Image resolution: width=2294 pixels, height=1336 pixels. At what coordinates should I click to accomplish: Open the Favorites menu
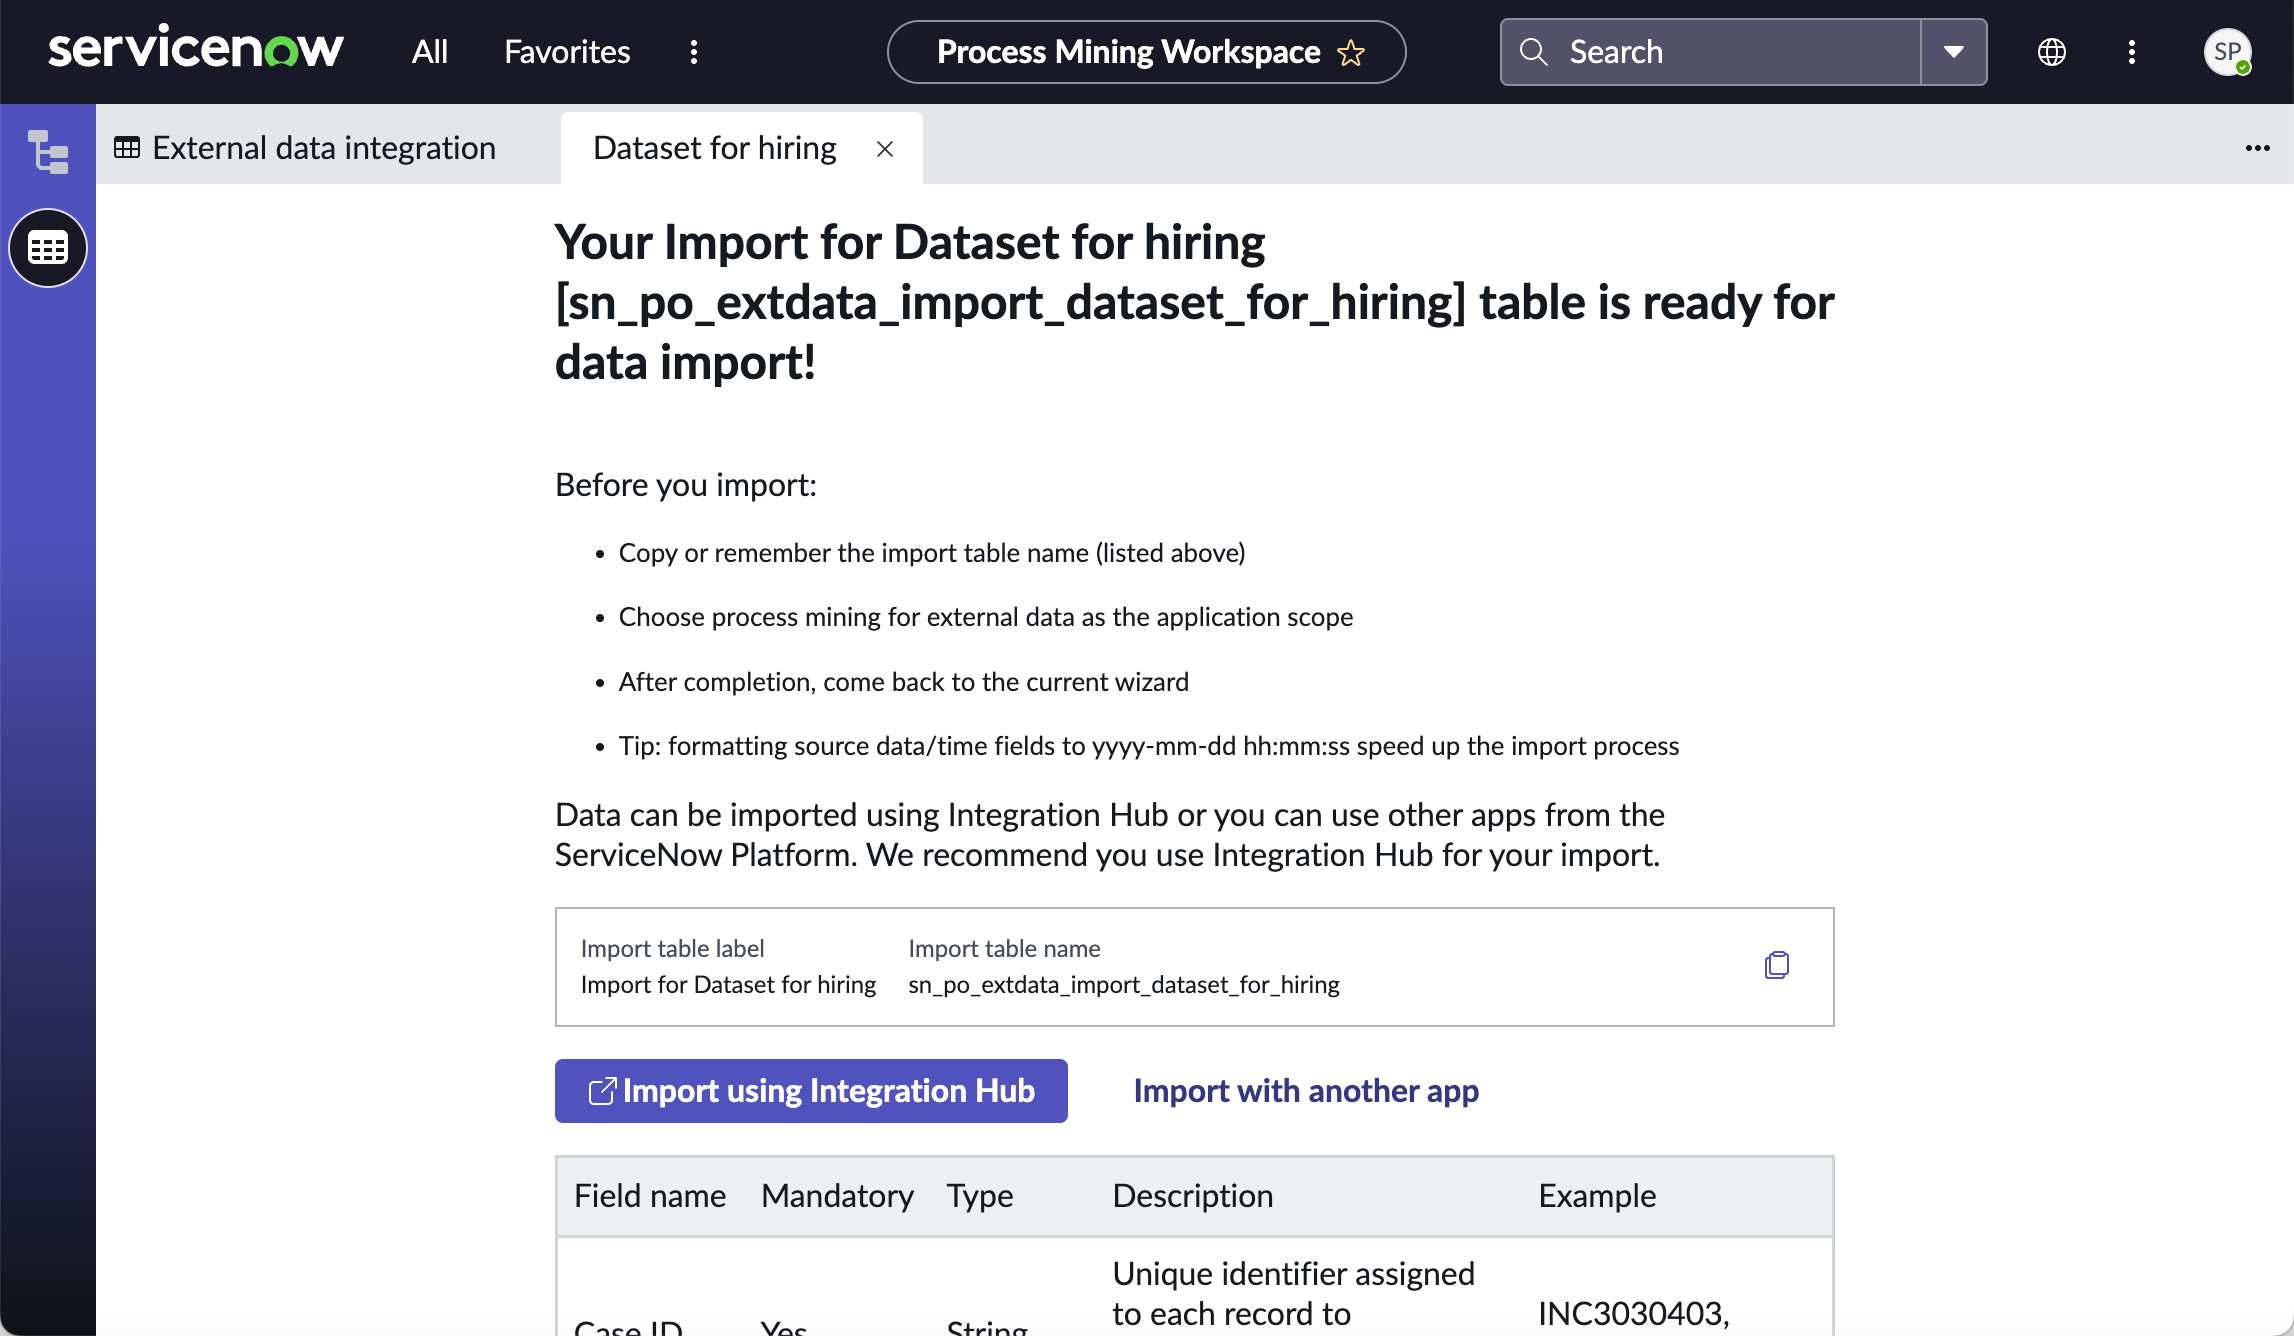click(567, 52)
